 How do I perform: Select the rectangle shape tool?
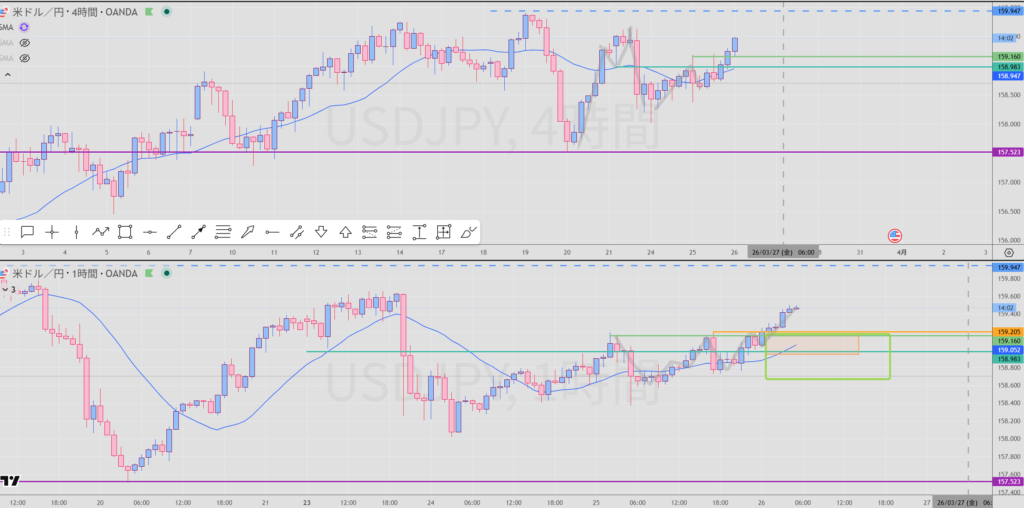click(125, 232)
